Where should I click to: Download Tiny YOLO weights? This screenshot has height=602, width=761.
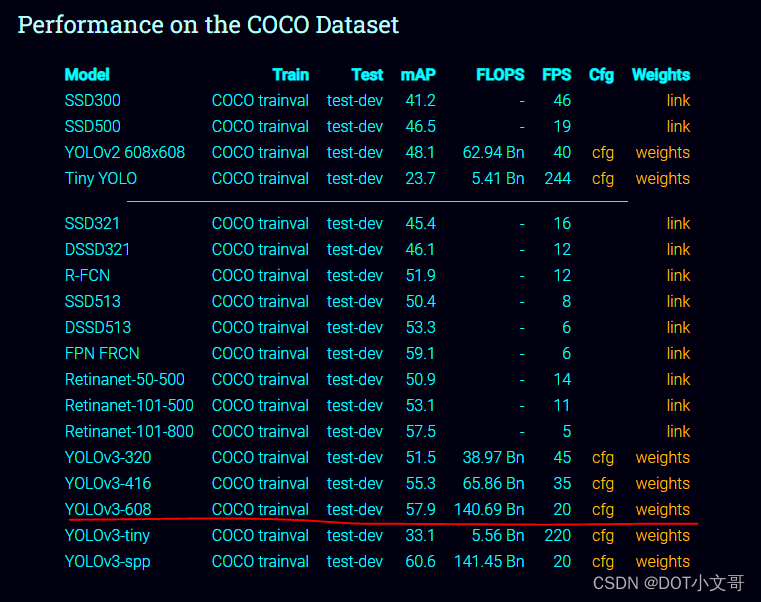tap(662, 179)
